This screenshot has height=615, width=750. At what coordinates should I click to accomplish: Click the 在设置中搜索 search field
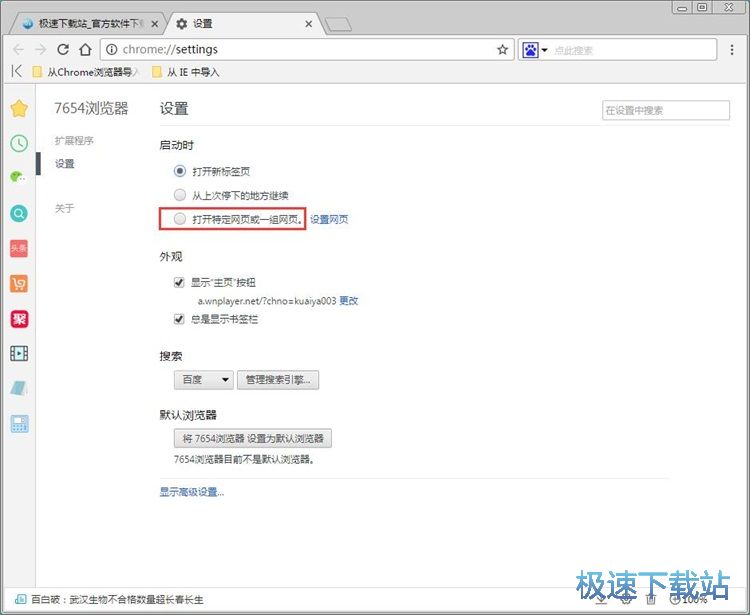[x=666, y=110]
